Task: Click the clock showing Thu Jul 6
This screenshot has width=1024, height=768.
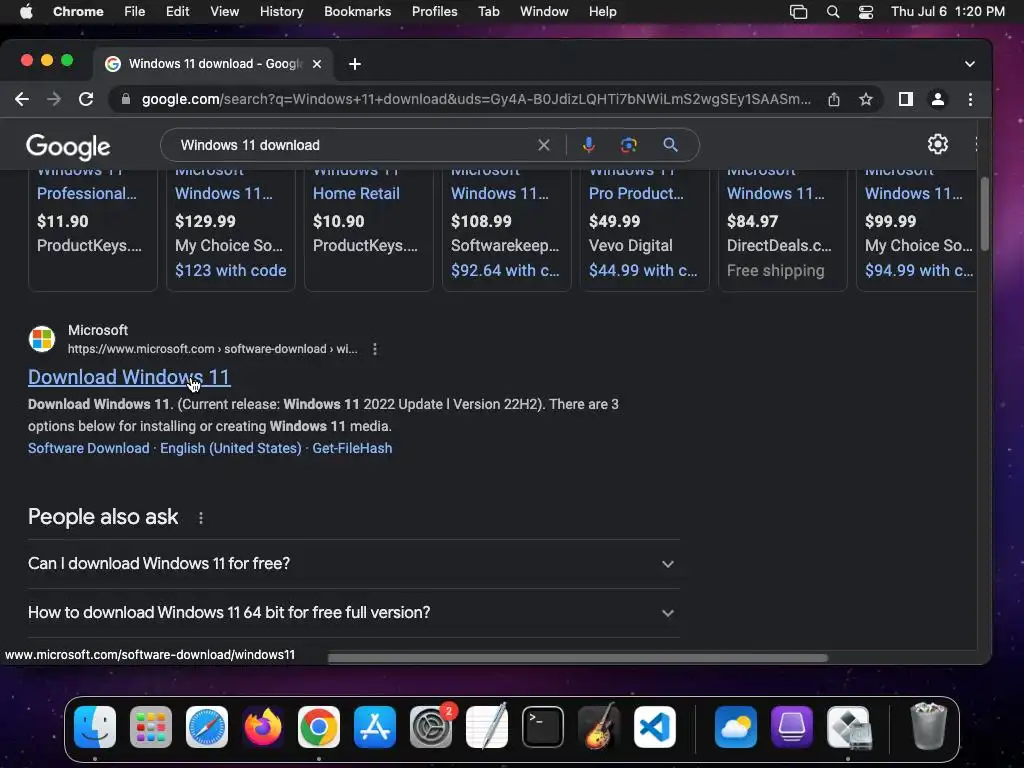Action: pyautogui.click(x=948, y=12)
